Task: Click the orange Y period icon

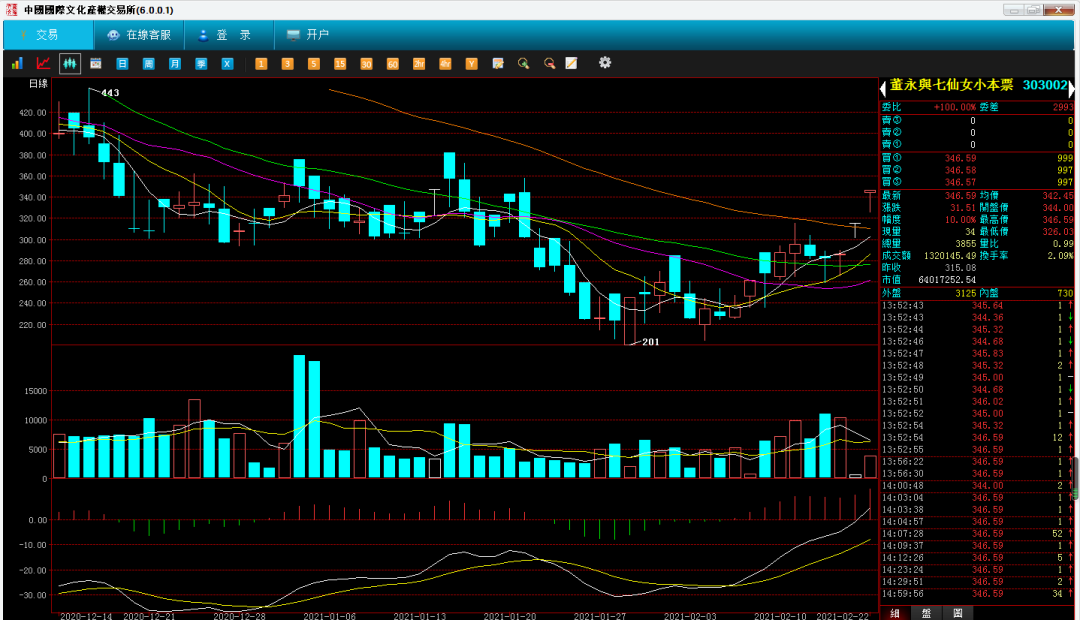Action: 471,63
